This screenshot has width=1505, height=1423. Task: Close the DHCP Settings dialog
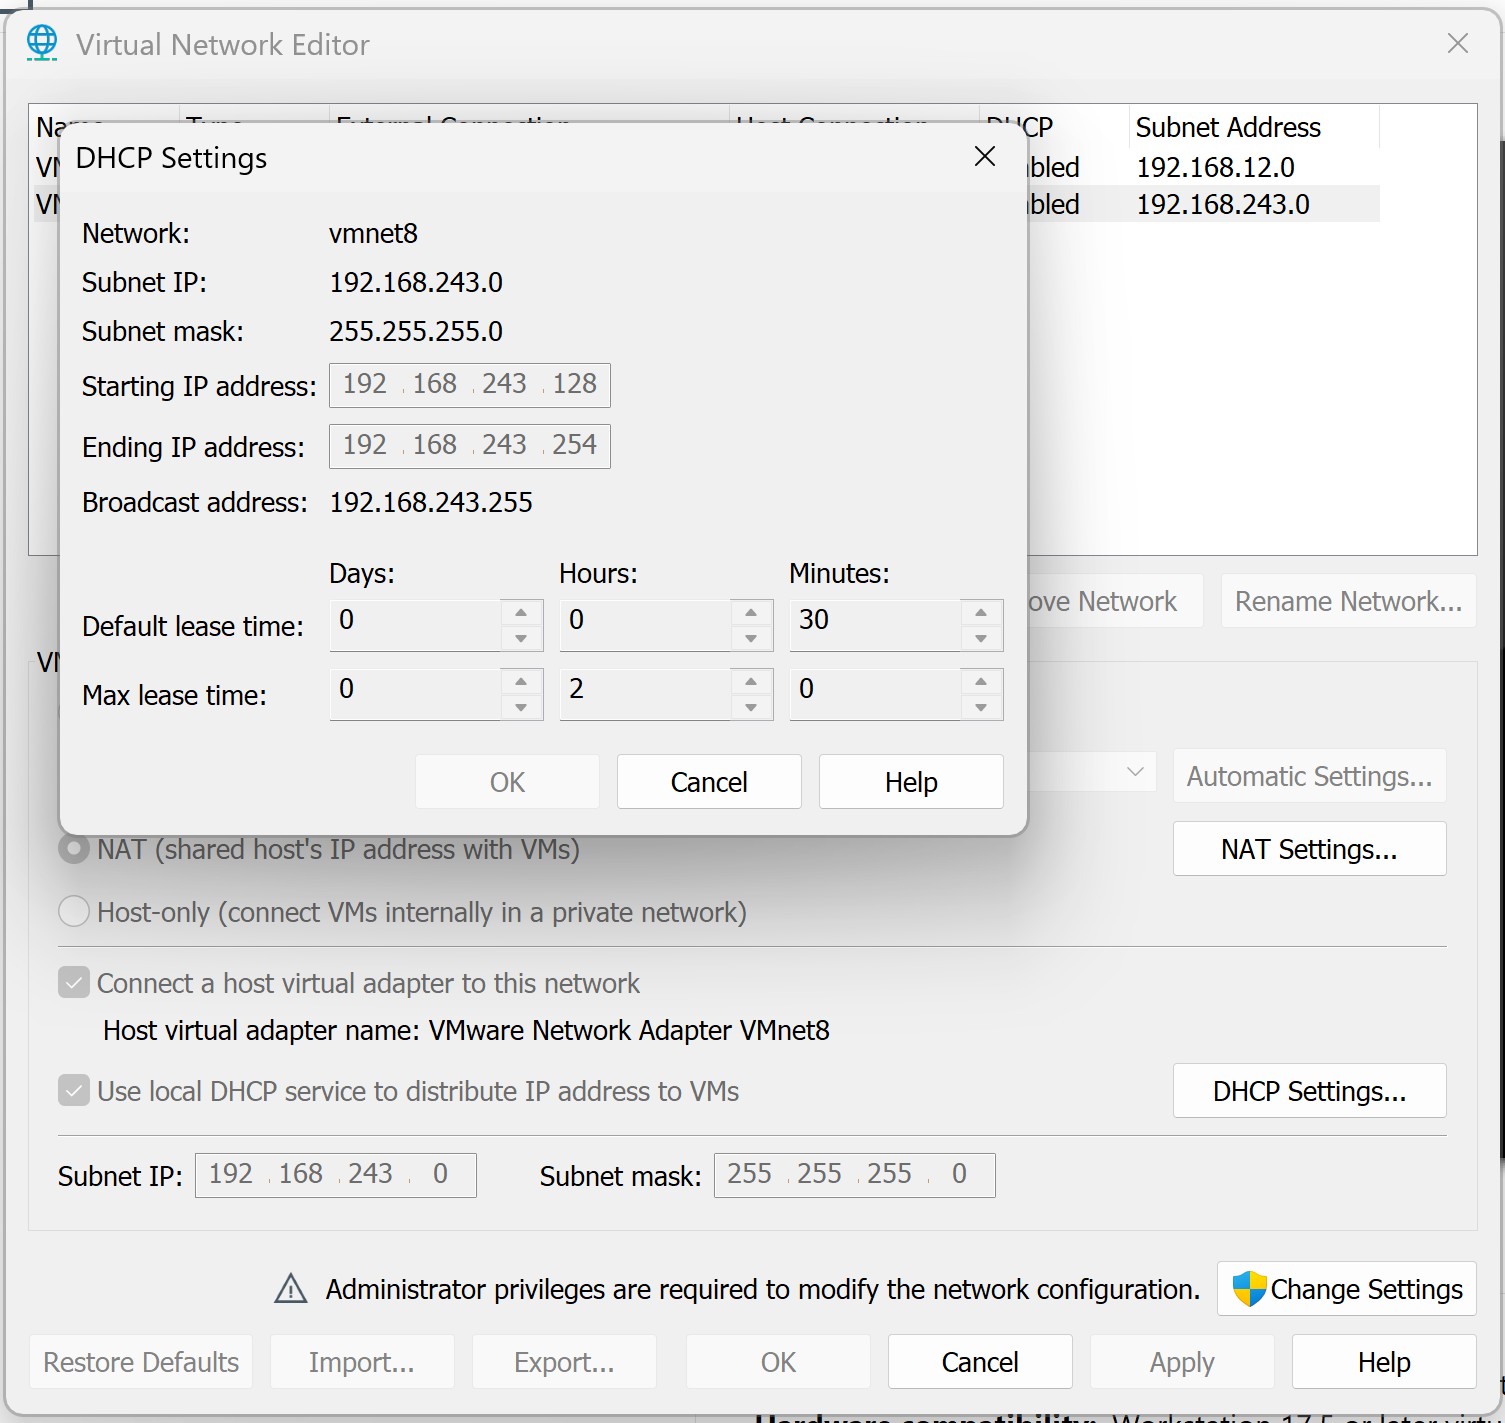[984, 157]
